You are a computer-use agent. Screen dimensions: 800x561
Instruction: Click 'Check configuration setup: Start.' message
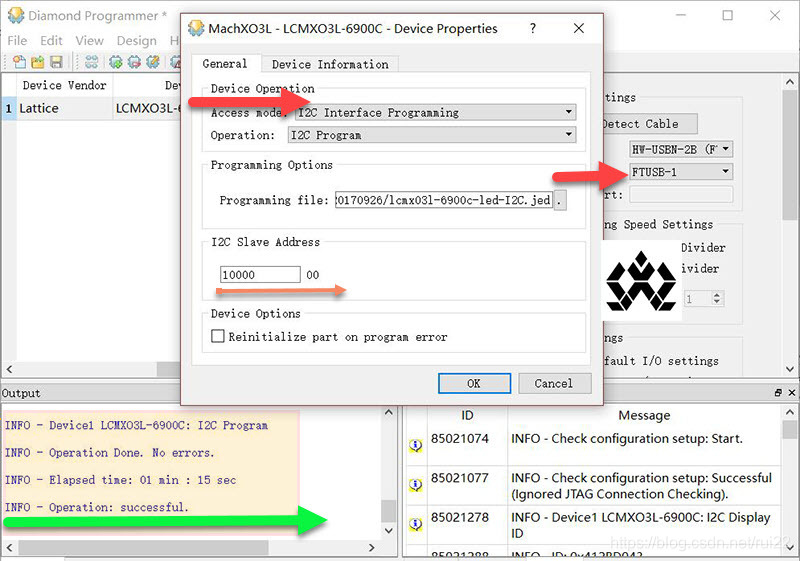pos(627,439)
